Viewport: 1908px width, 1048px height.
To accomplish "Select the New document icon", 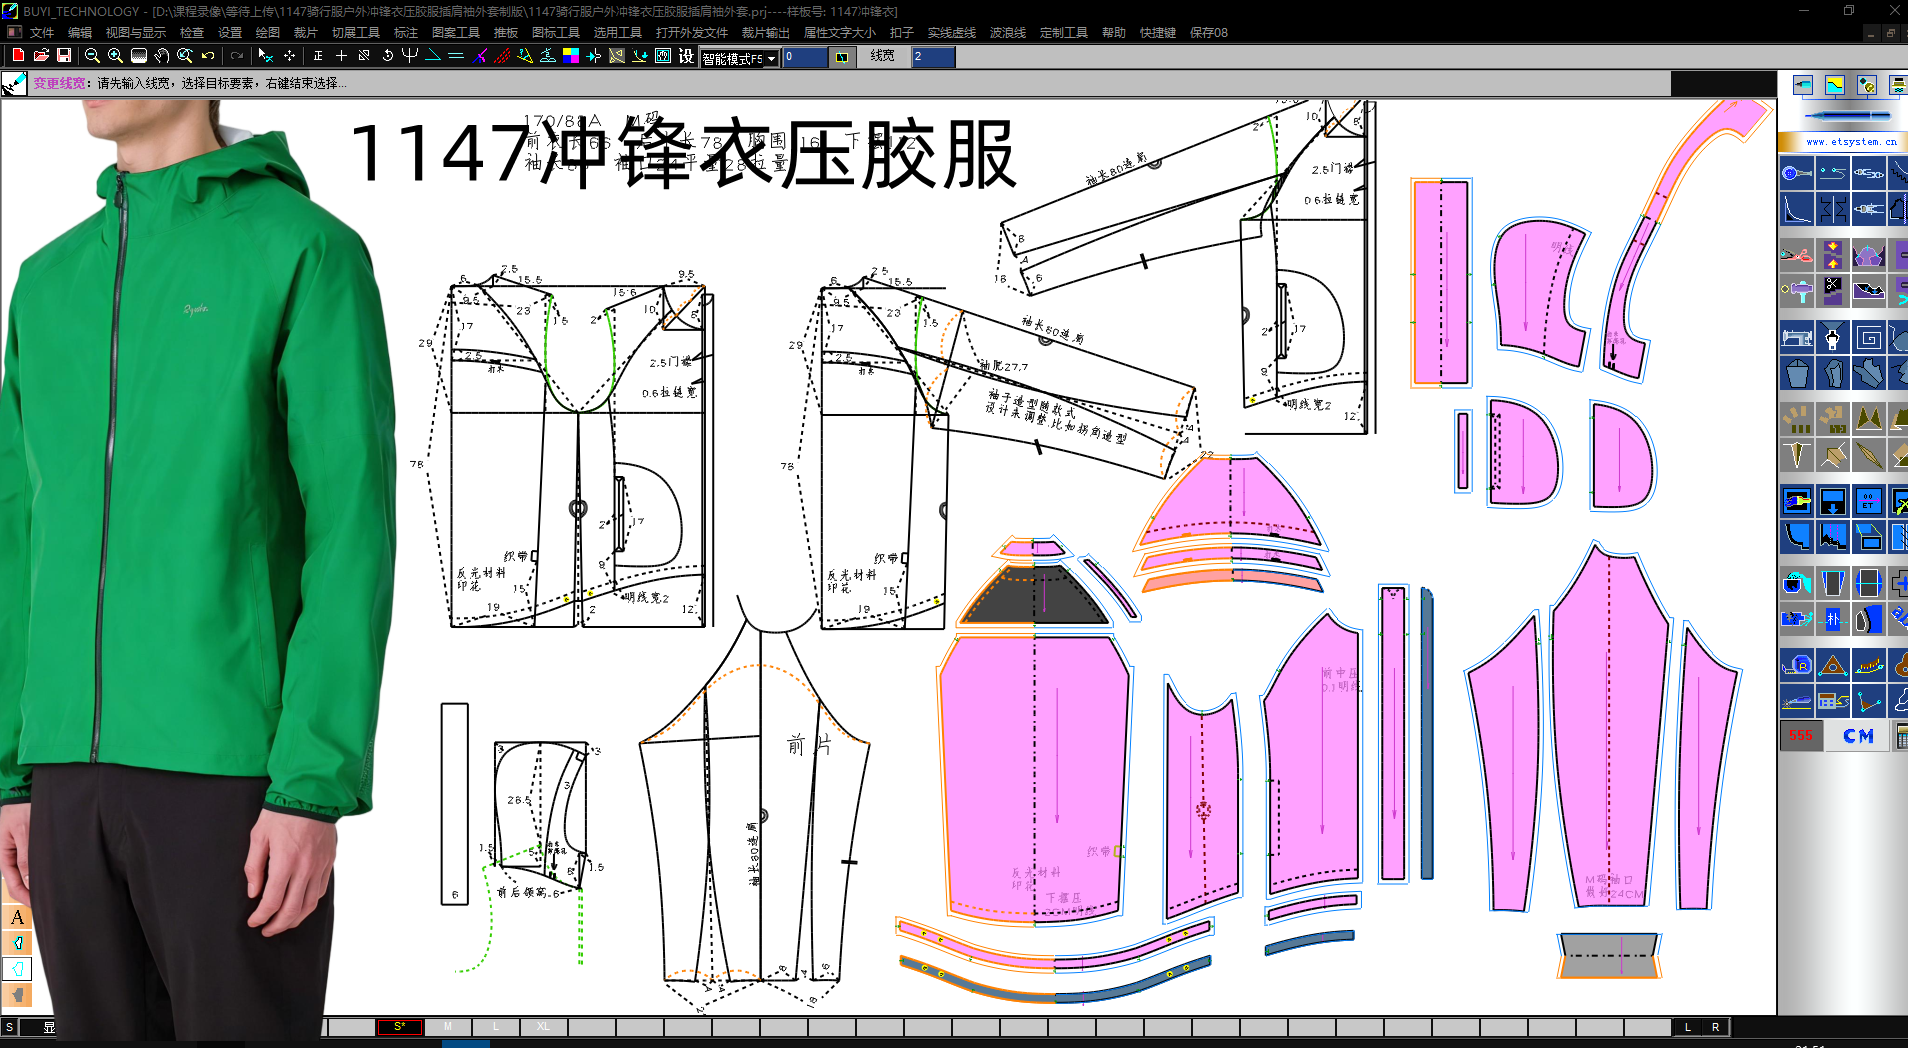I will point(17,57).
